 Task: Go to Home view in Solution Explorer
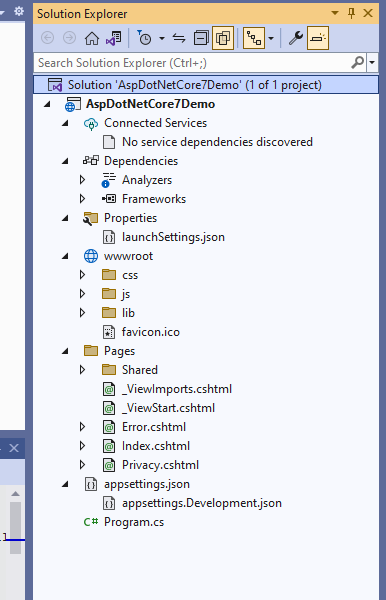click(92, 38)
